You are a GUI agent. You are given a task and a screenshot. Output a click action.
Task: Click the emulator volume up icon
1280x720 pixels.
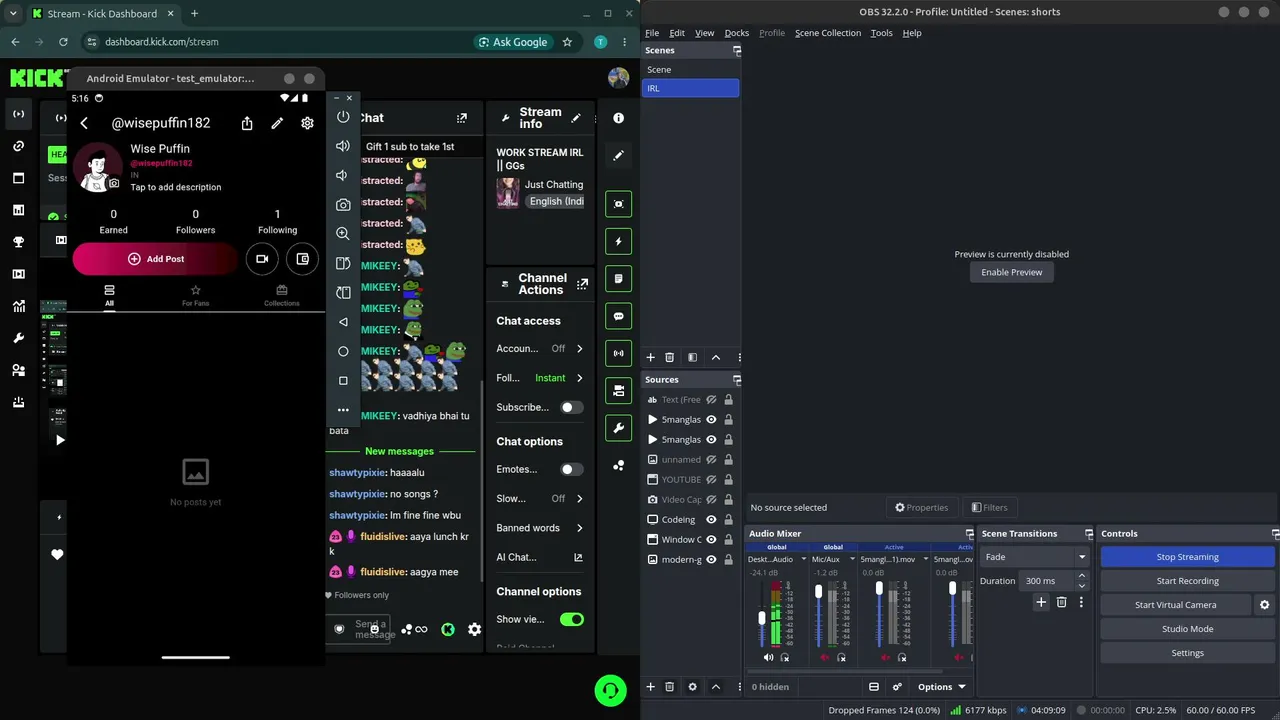tap(343, 146)
